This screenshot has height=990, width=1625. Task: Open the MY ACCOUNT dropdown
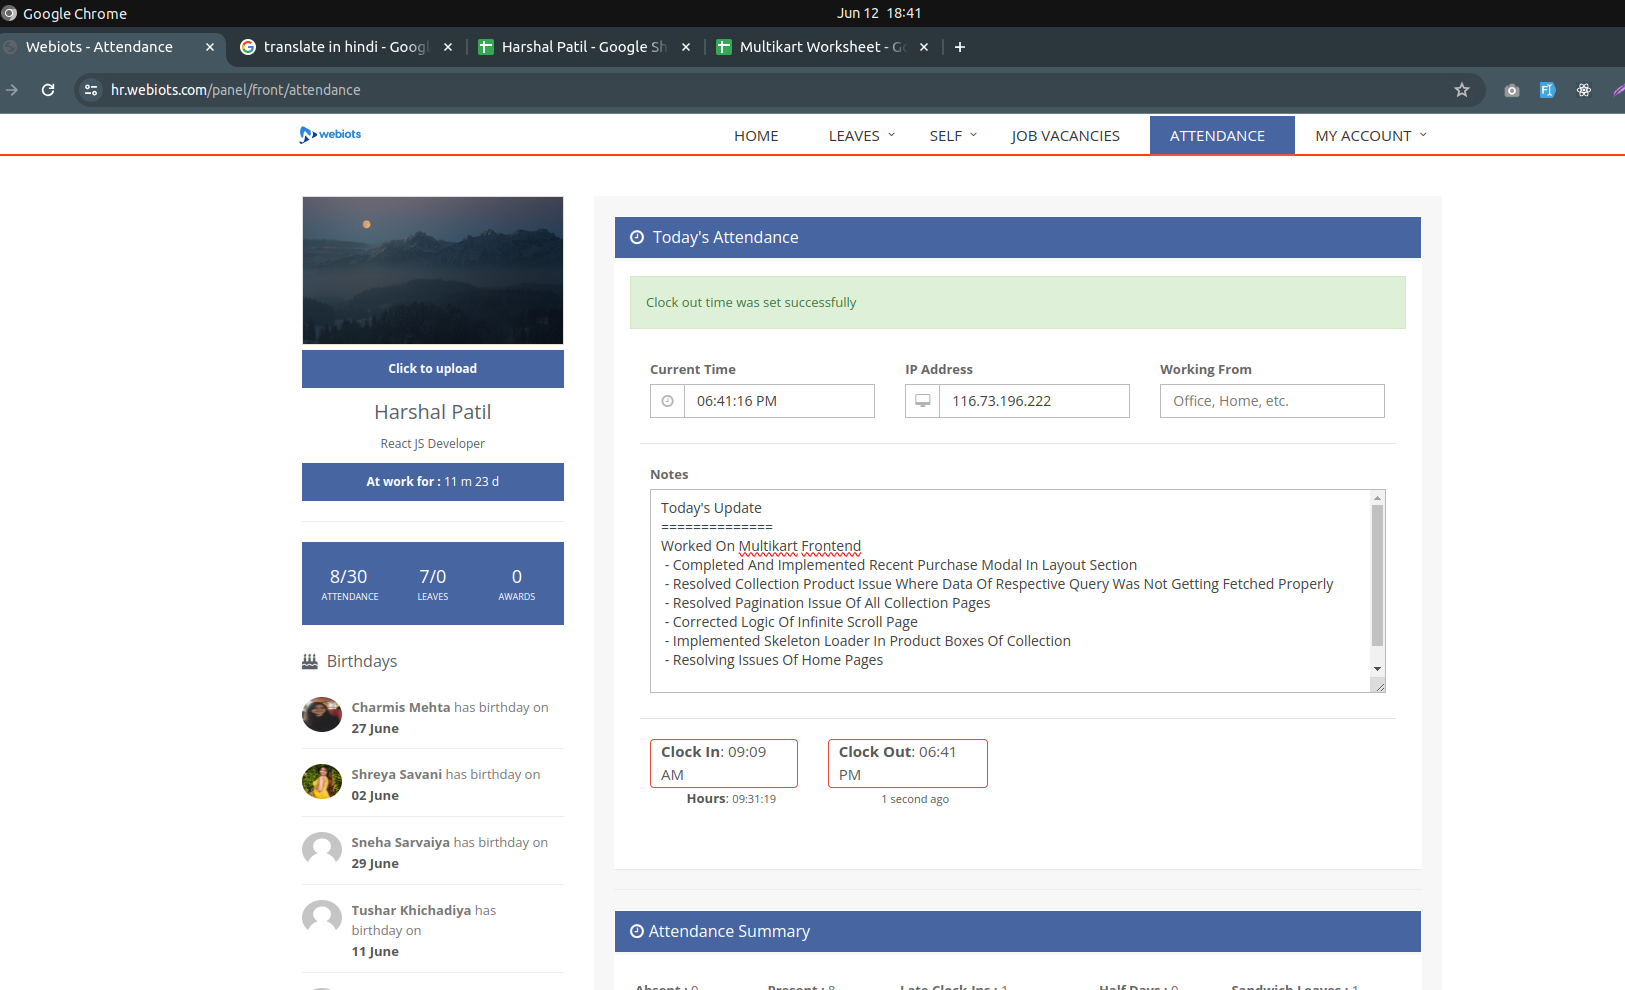(x=1370, y=136)
